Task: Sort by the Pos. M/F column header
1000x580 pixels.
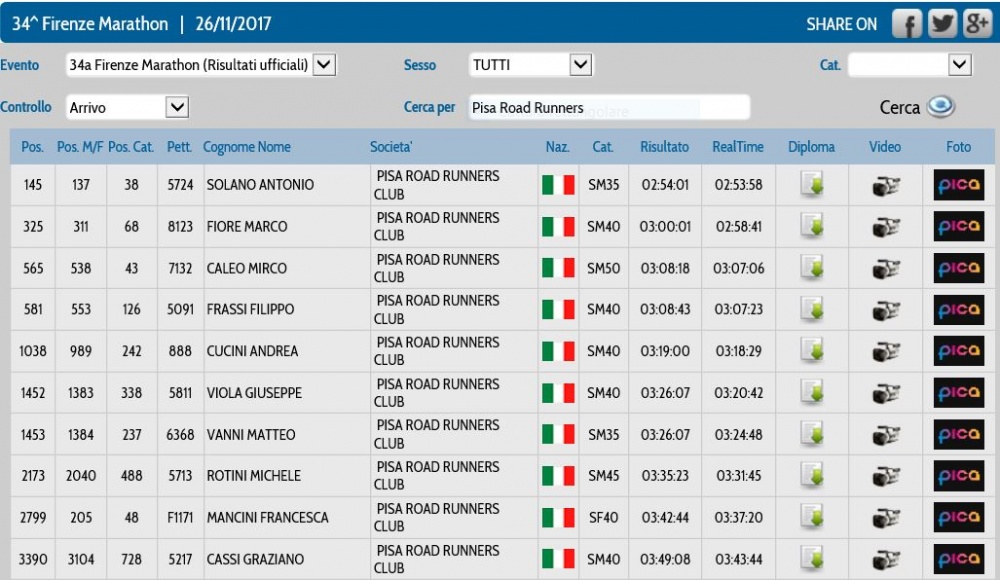Action: click(x=80, y=147)
